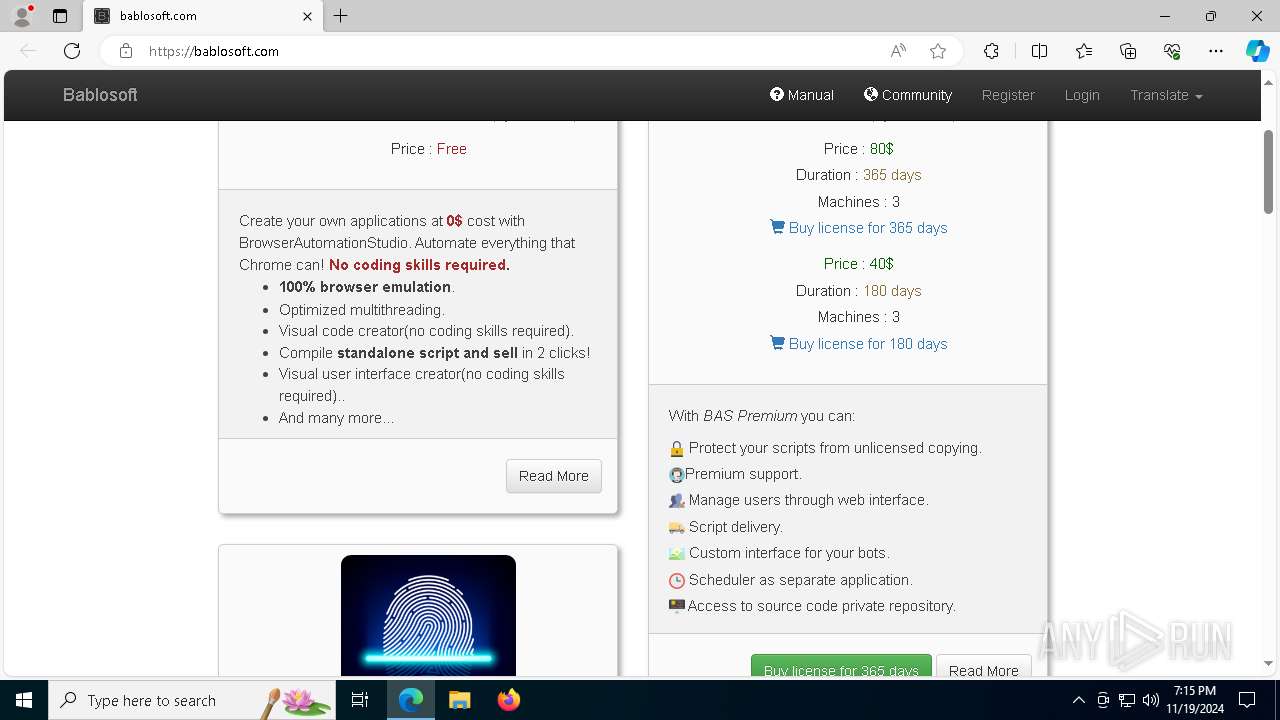Click Read More on BAS Premium card
The width and height of the screenshot is (1280, 720).
pos(984,666)
